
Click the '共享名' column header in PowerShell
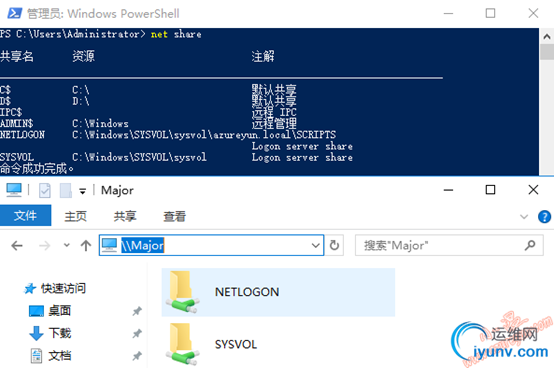[x=17, y=56]
